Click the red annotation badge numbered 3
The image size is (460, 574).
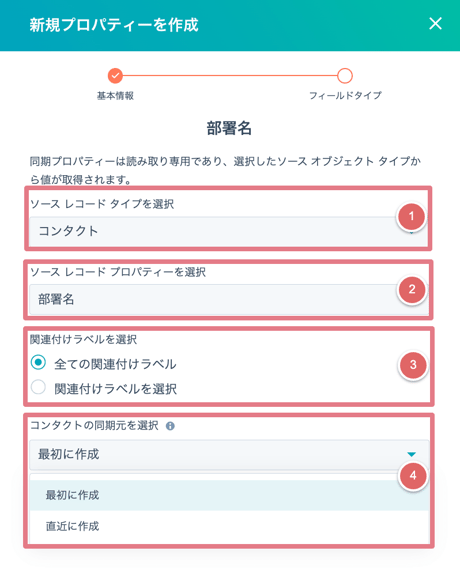413,365
